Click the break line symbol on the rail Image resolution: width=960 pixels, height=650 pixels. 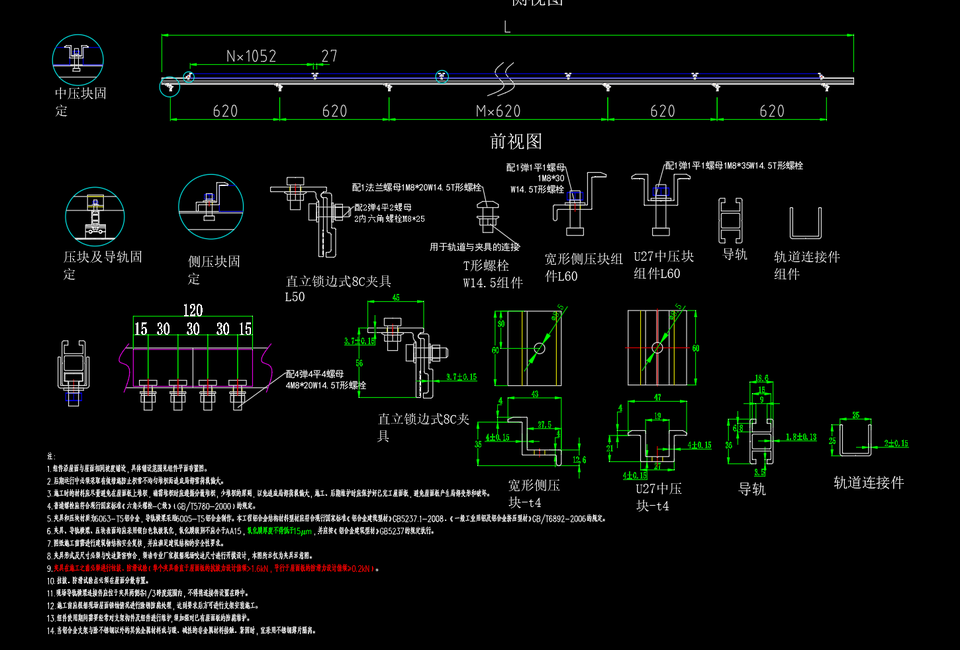(504, 75)
